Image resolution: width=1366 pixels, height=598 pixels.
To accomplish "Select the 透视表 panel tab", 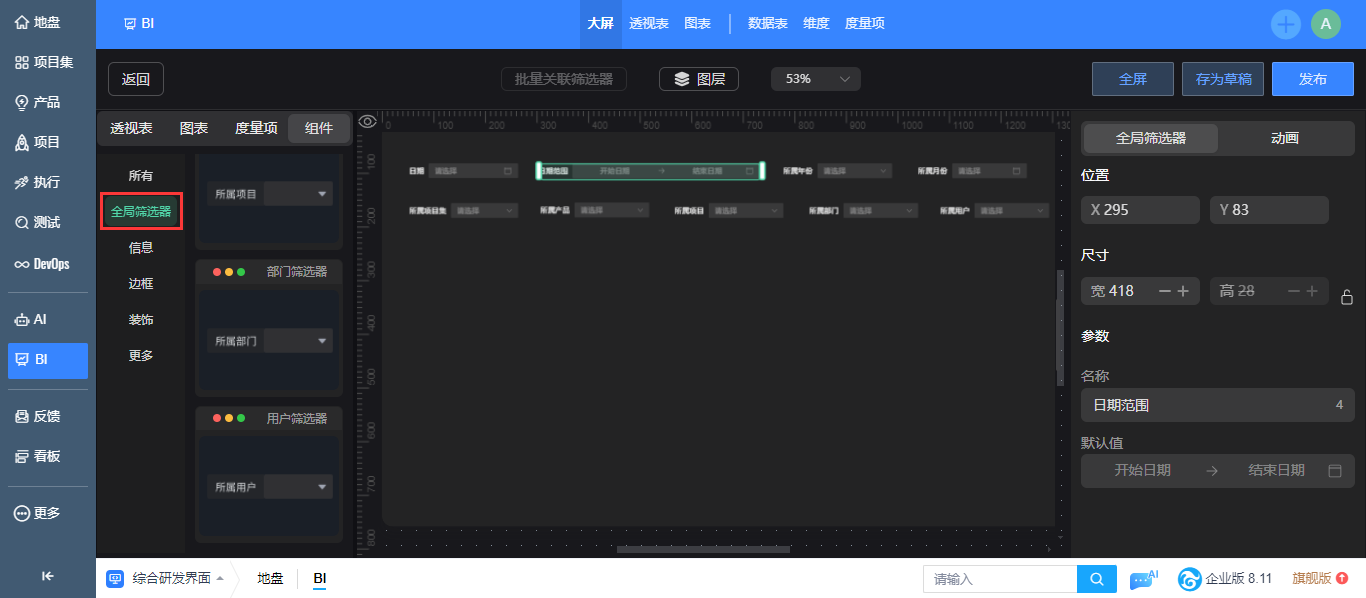I will coord(131,128).
